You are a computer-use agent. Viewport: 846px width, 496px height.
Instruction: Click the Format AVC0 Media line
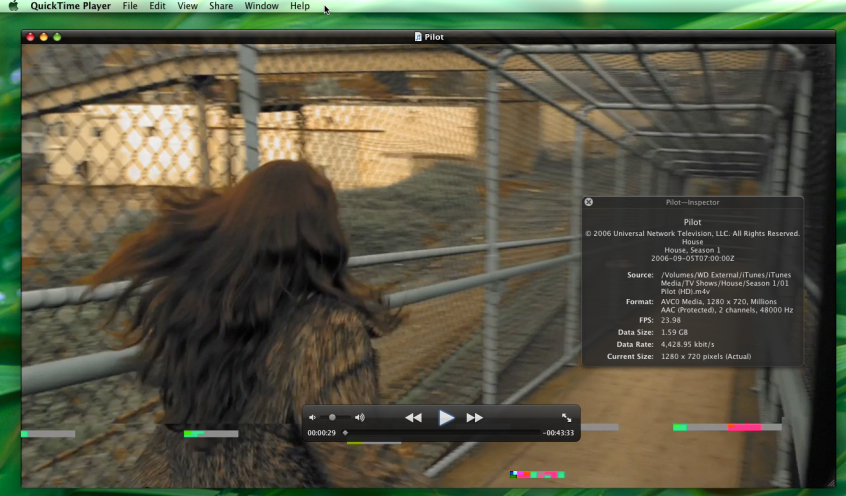(719, 302)
